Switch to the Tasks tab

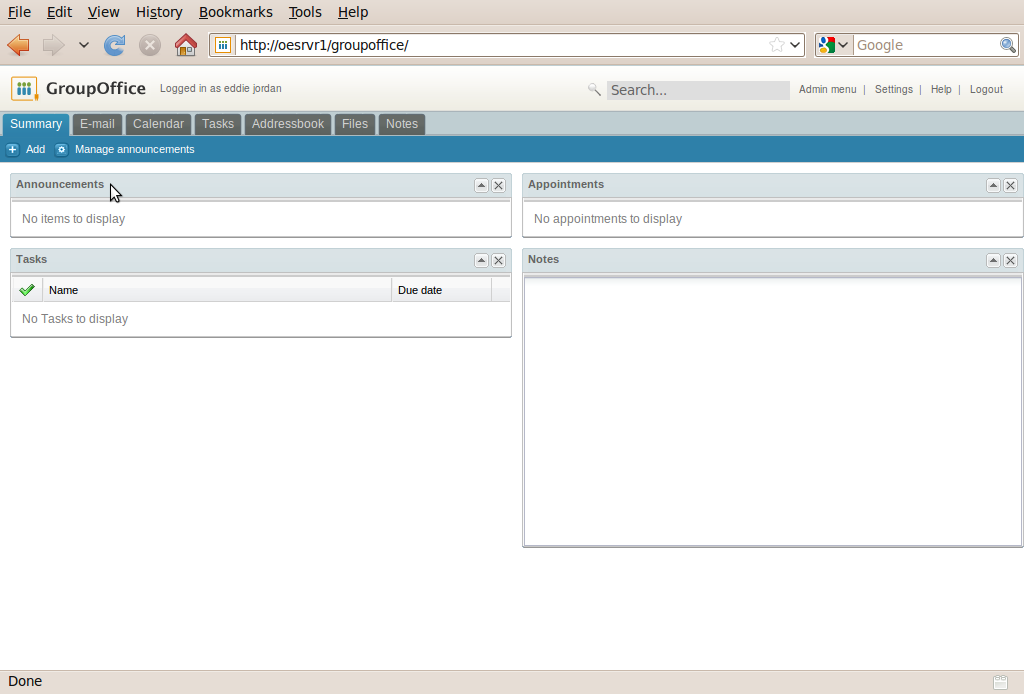[217, 124]
